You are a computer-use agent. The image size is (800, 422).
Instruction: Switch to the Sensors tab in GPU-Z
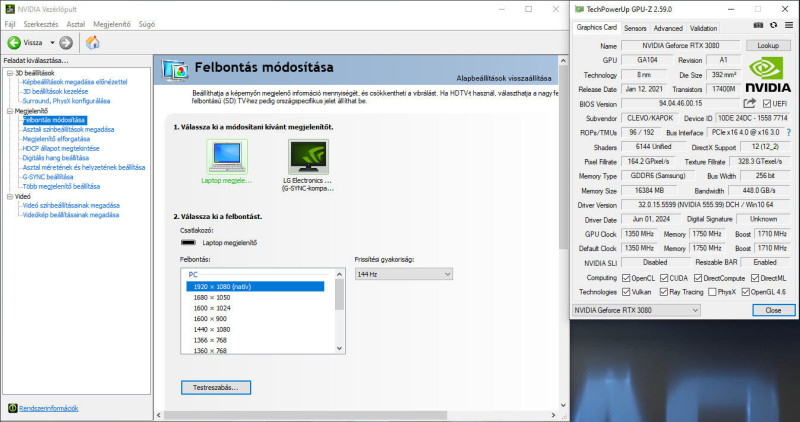click(x=635, y=28)
